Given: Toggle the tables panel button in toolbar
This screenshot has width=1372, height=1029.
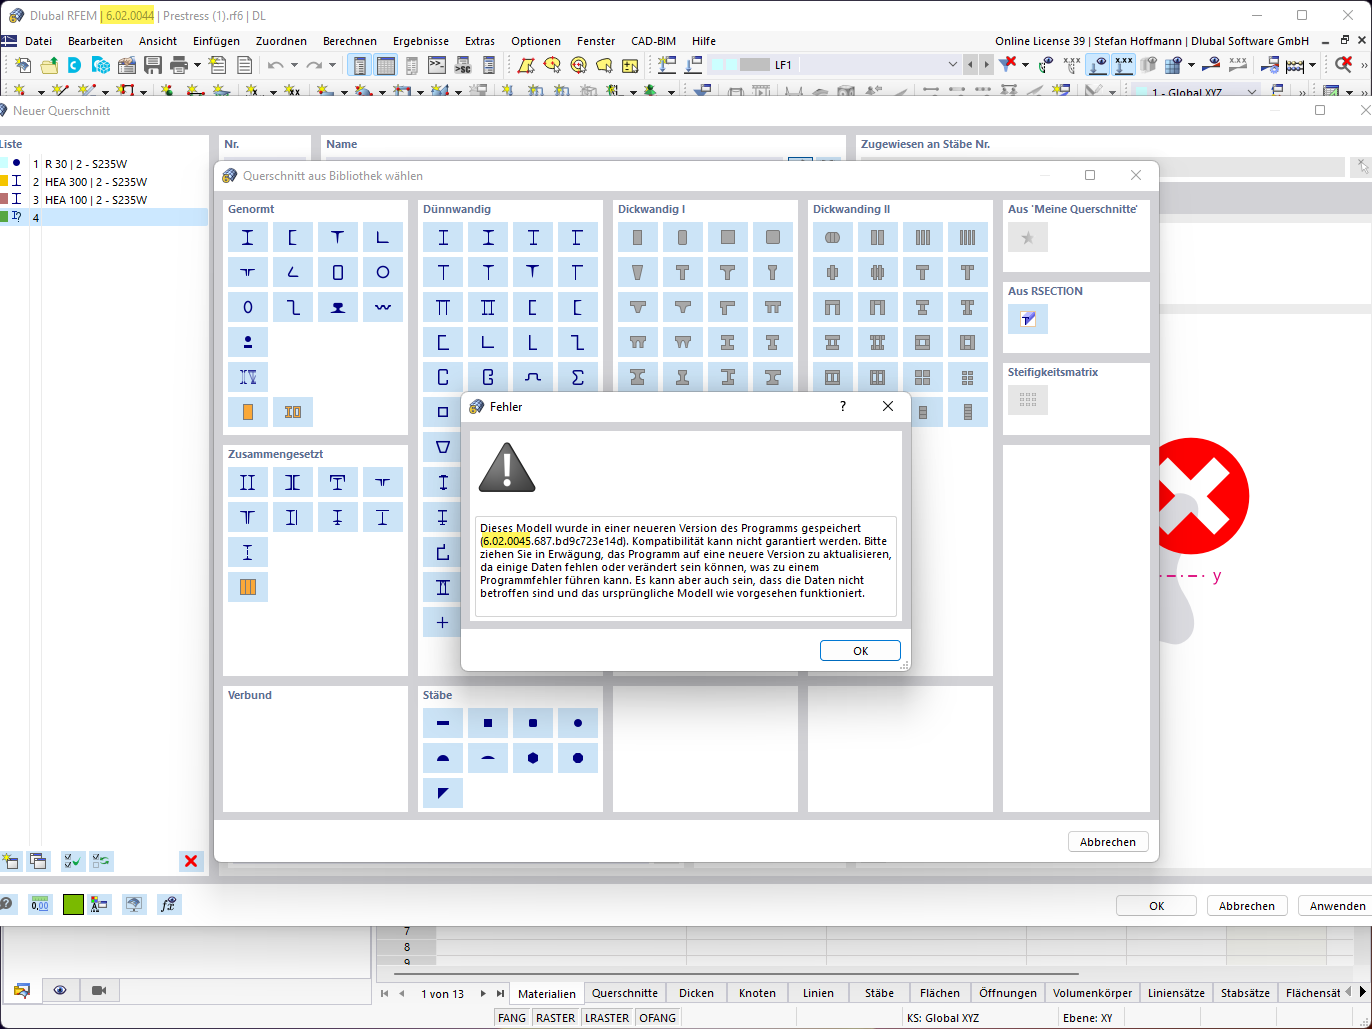Looking at the screenshot, I should coord(386,65).
